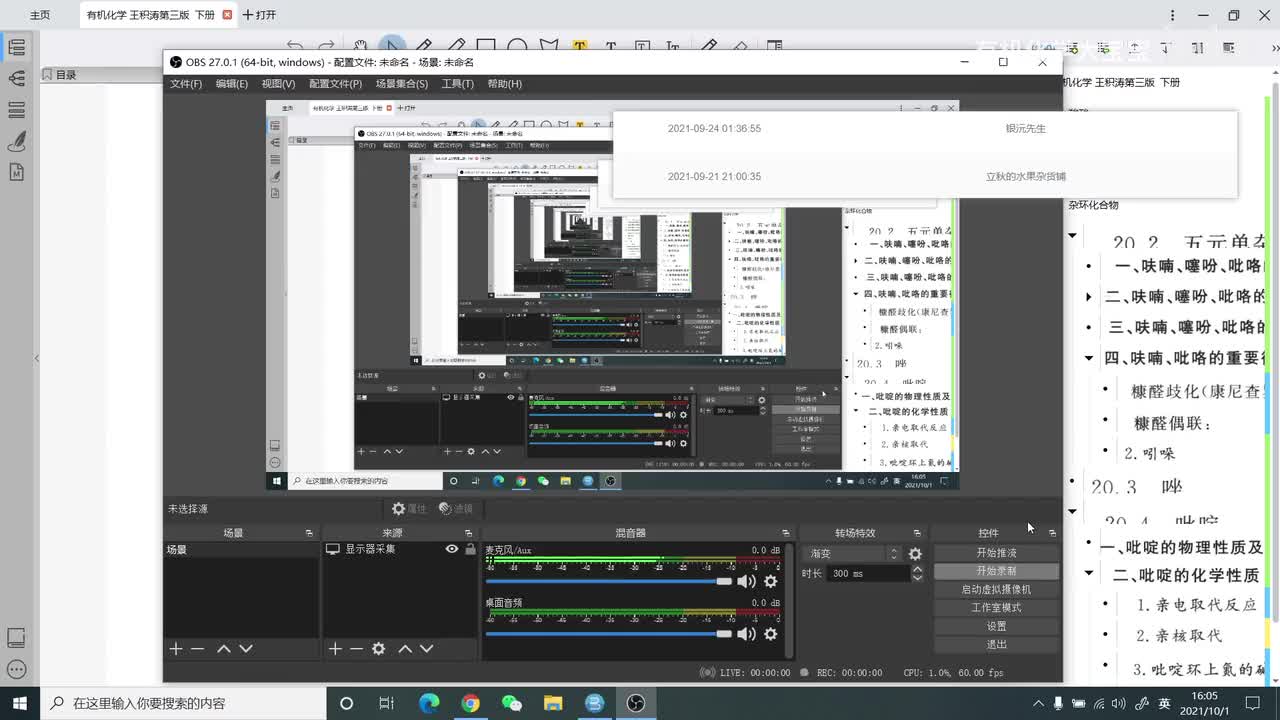Click the more options dots in reader title bar
The image size is (1280, 720).
point(1173,15)
